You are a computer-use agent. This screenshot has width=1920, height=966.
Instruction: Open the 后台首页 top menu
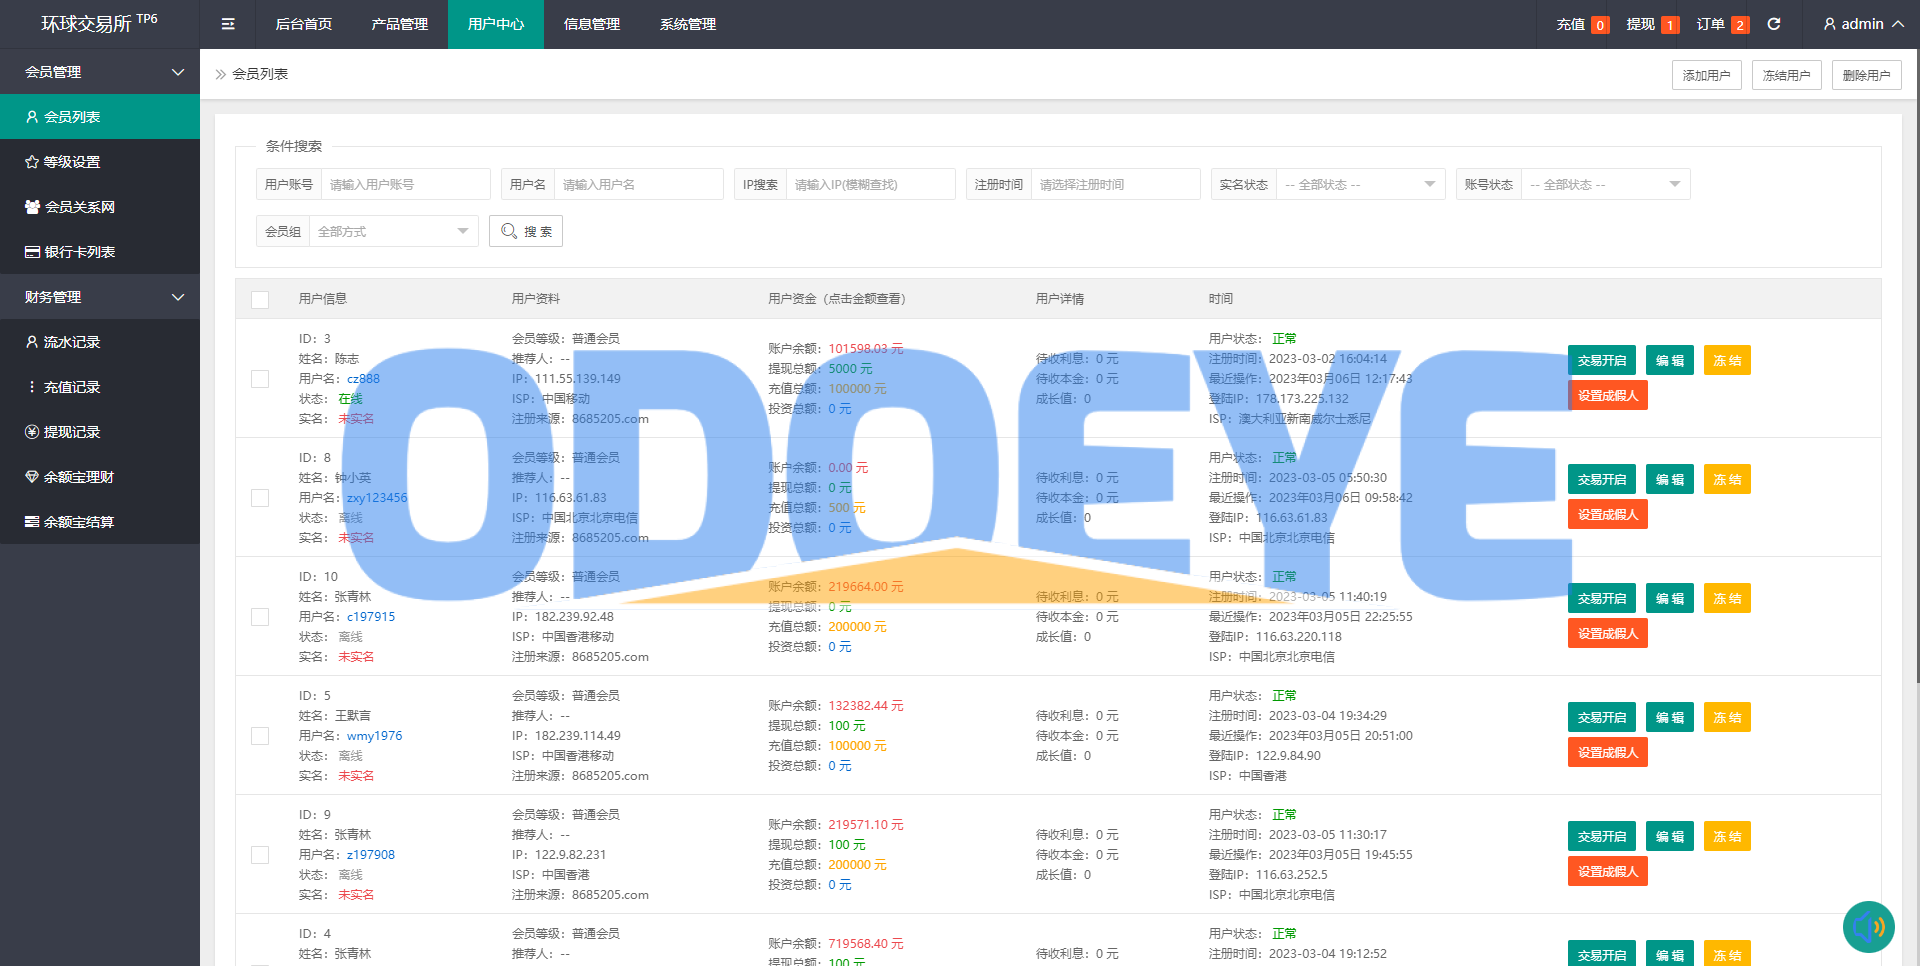coord(304,24)
